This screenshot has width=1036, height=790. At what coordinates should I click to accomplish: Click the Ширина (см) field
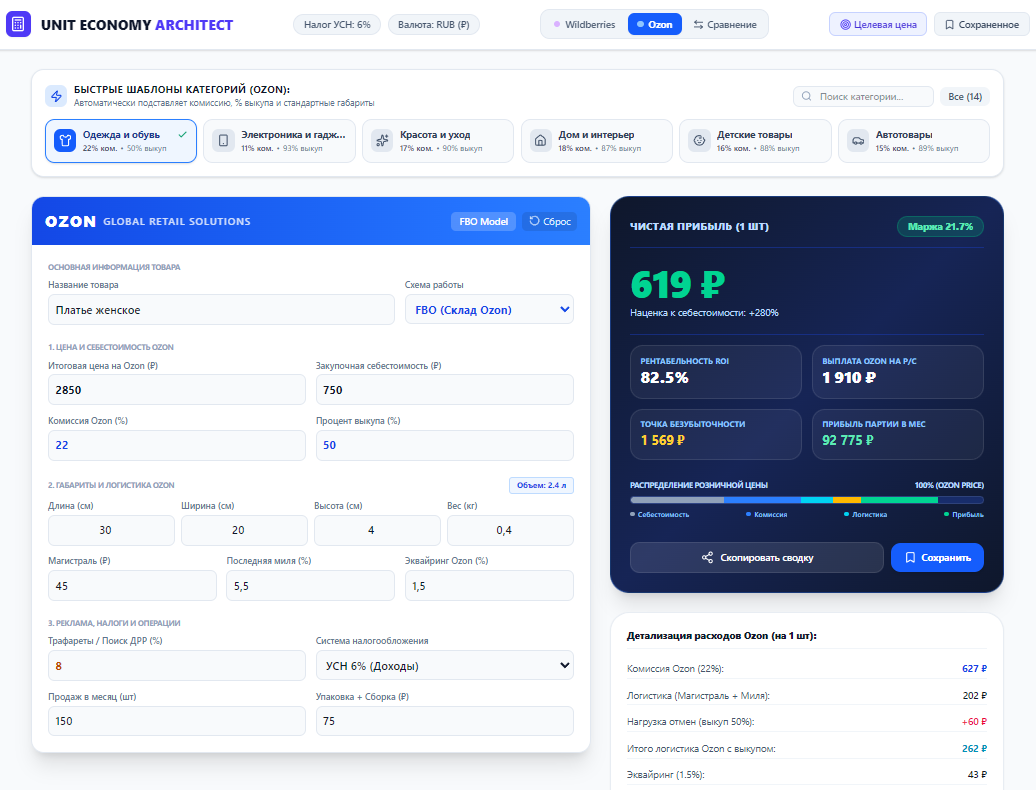coord(244,530)
